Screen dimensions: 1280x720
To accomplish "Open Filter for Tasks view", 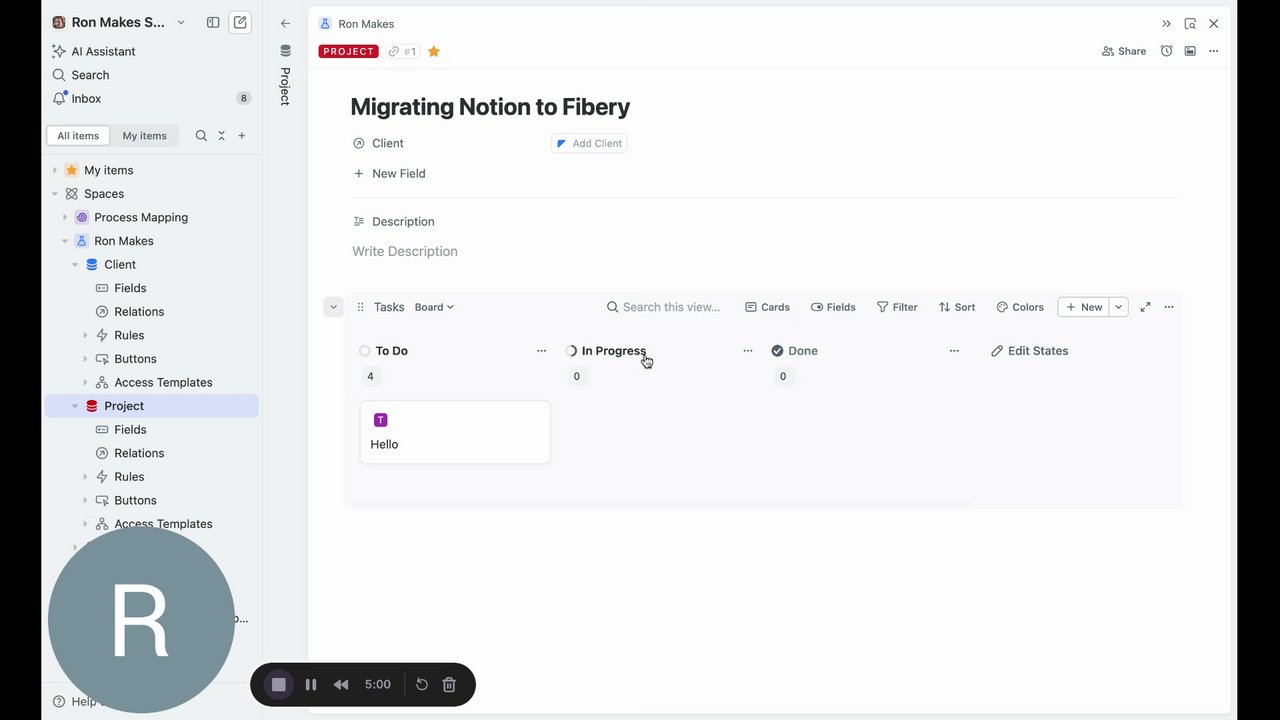I will tap(897, 307).
